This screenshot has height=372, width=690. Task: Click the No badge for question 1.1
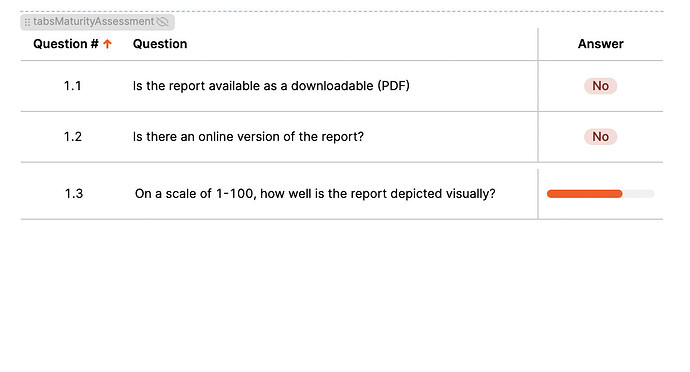601,86
